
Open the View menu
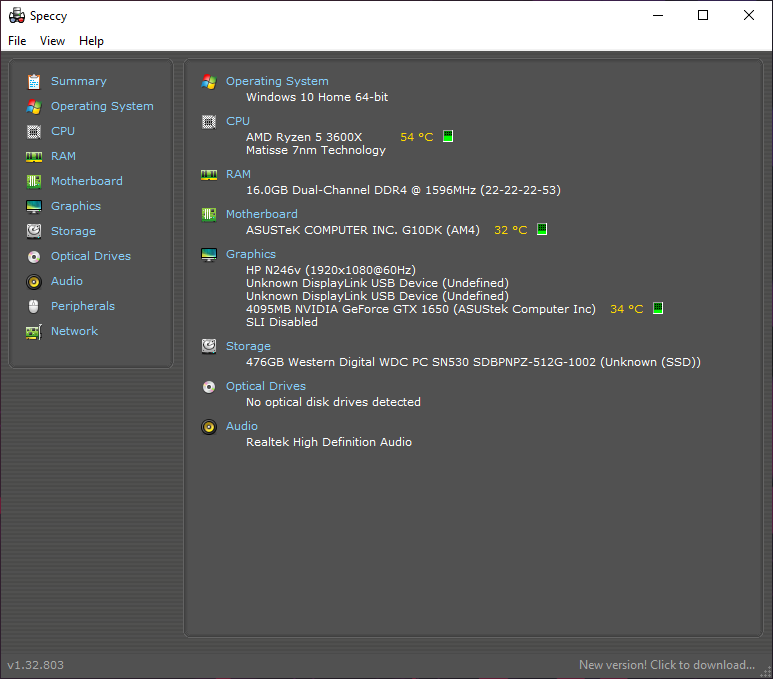coord(52,41)
